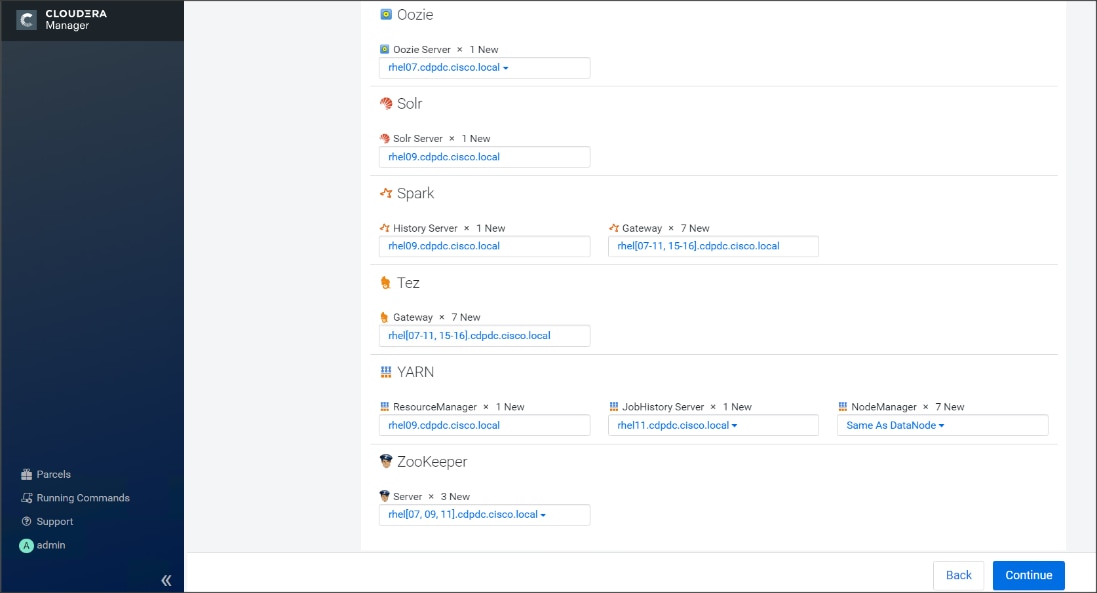Click the Tez 'Gateway × 7 New' label
Viewport: 1097px width, 593px height.
[437, 317]
